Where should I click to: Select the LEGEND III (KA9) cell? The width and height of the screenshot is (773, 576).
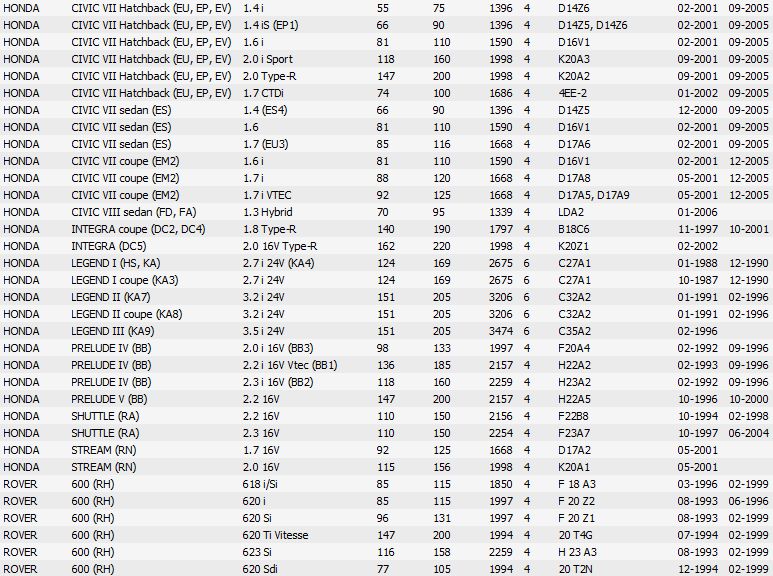coord(112,331)
